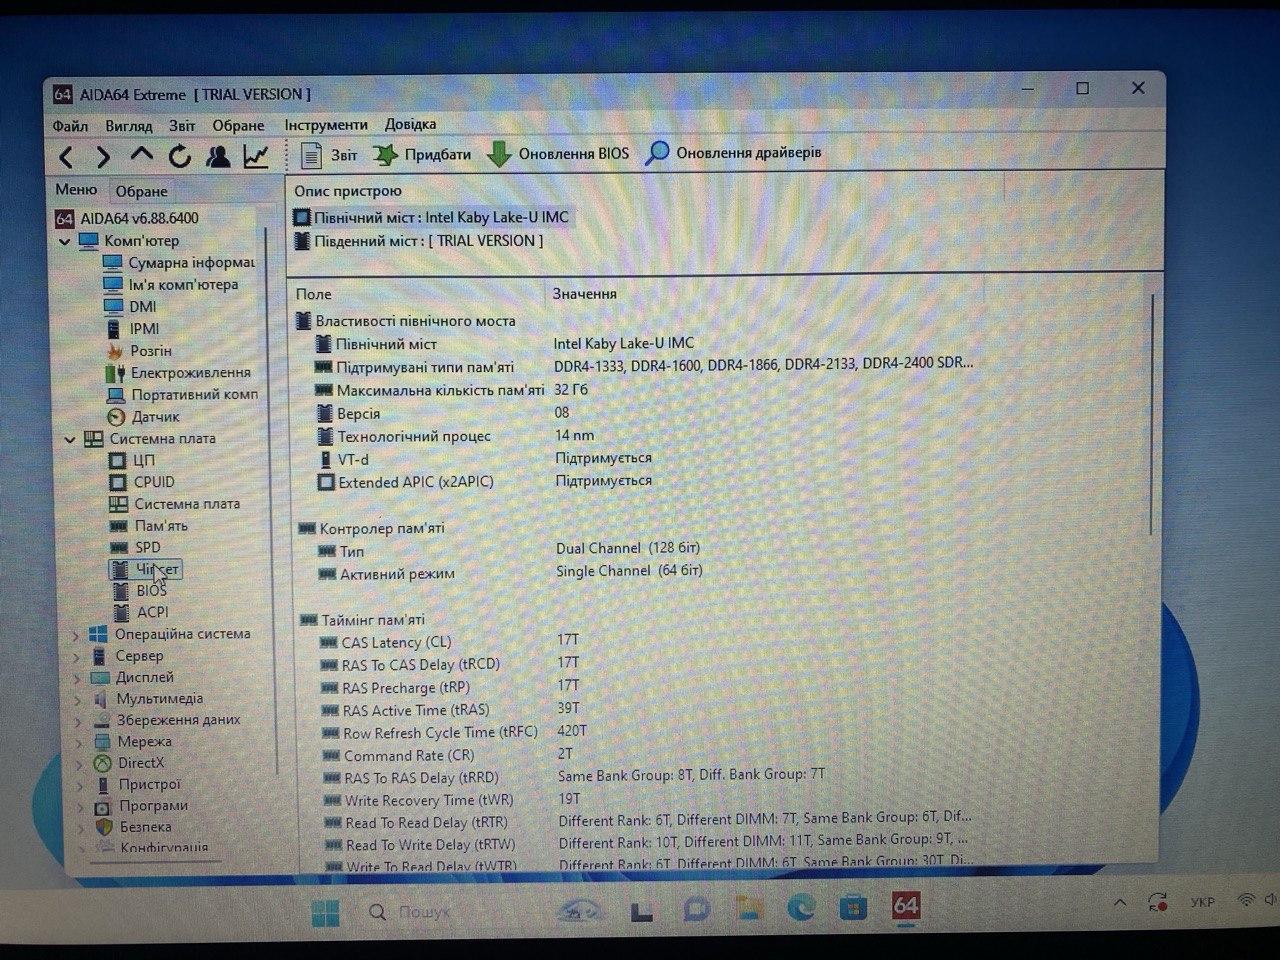This screenshot has width=1280, height=960.
Task: Select the Північний міст: Intel Kaby Lake-U IMC device
Action: 431,217
